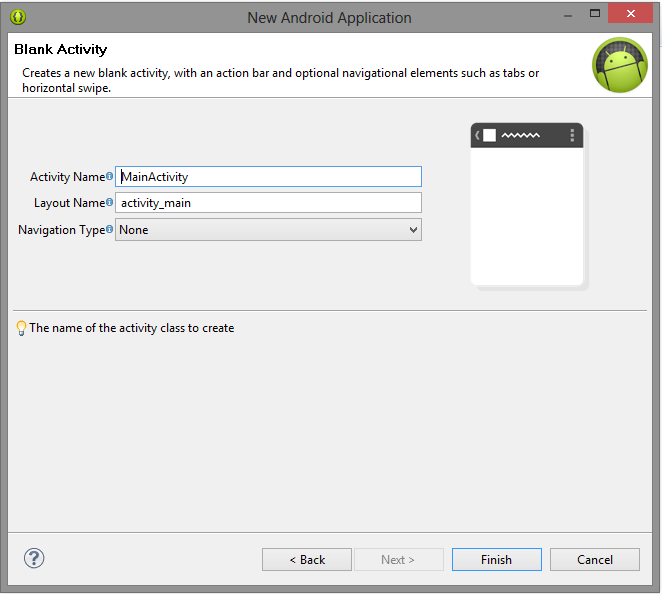Click the phone layout preview thumbnail
662x594 pixels.
tap(529, 206)
